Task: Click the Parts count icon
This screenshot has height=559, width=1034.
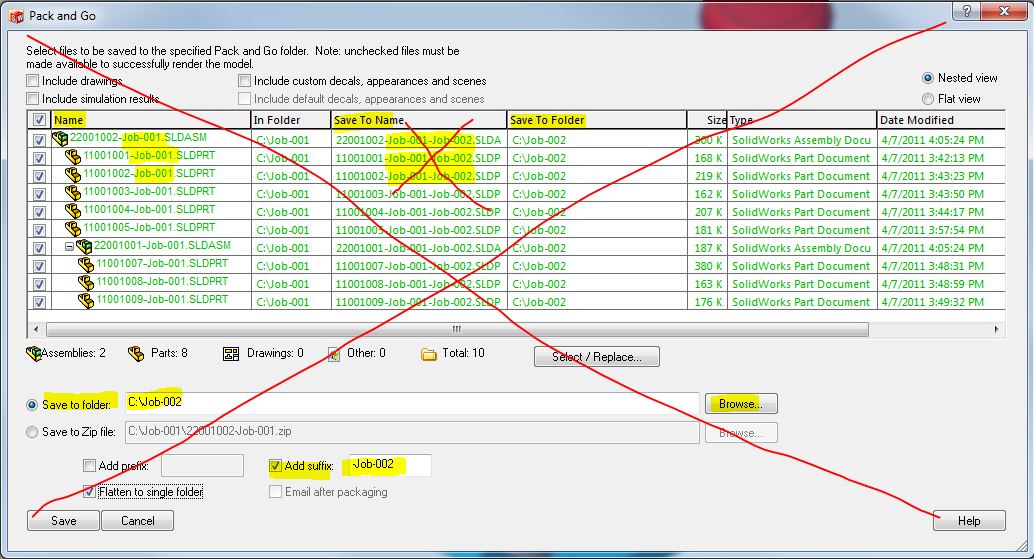Action: coord(136,354)
